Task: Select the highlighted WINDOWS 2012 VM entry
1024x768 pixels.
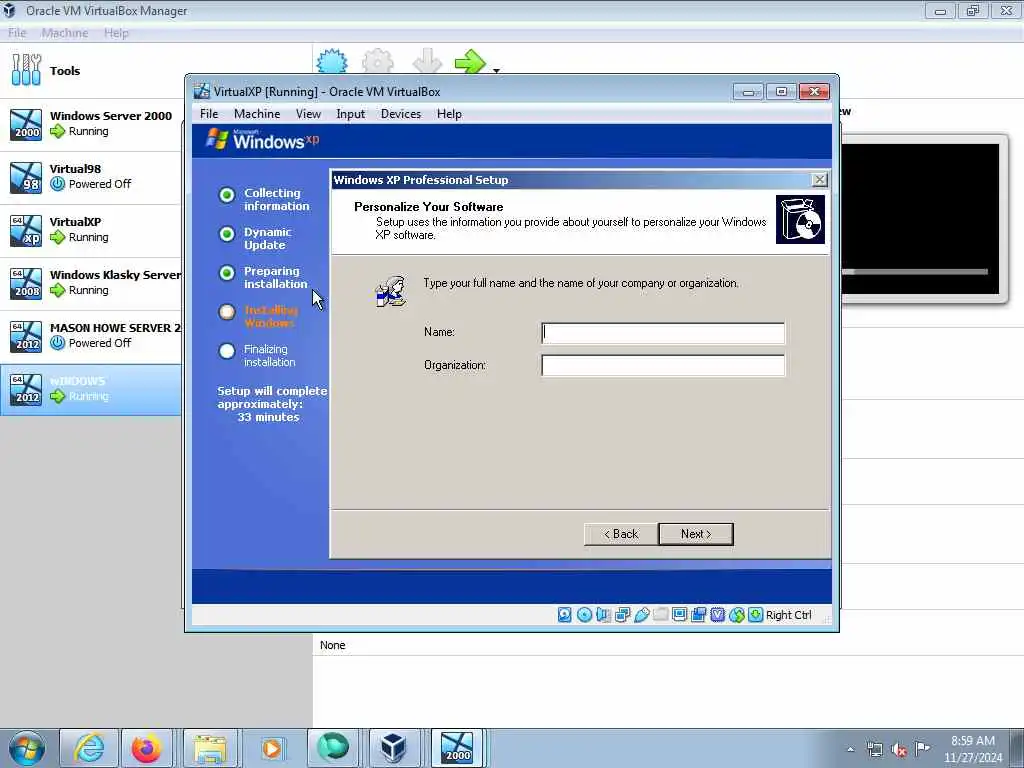Action: click(x=91, y=389)
